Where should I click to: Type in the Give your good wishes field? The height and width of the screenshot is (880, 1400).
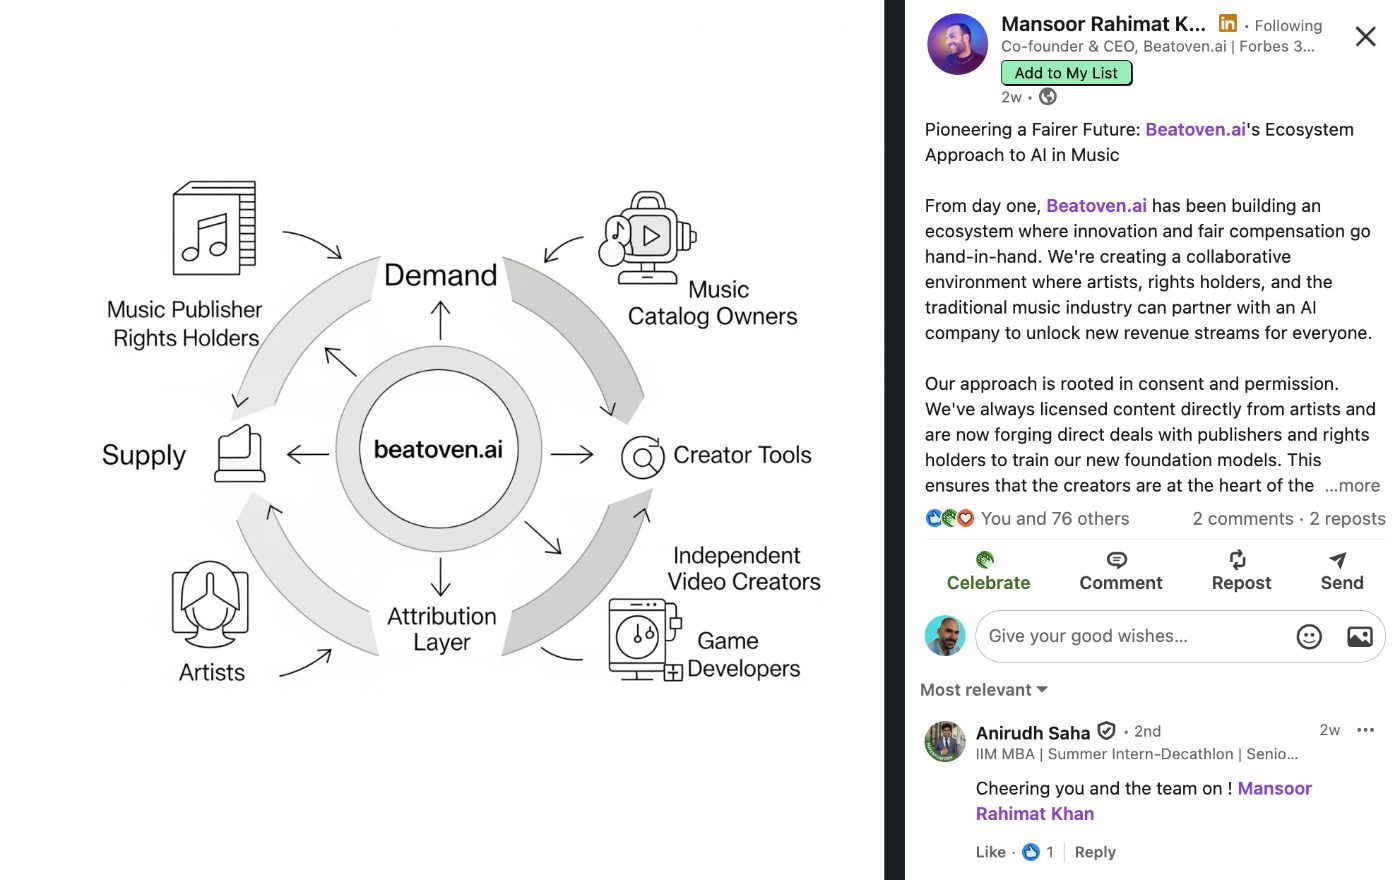(1130, 636)
